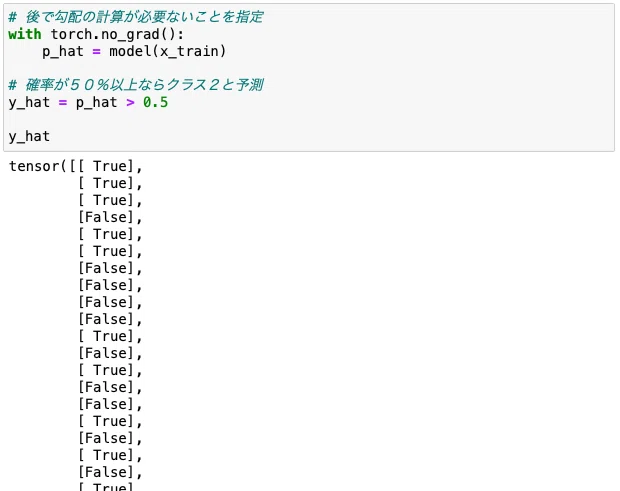Click the first True value beside 'tensor(['

click(109, 166)
